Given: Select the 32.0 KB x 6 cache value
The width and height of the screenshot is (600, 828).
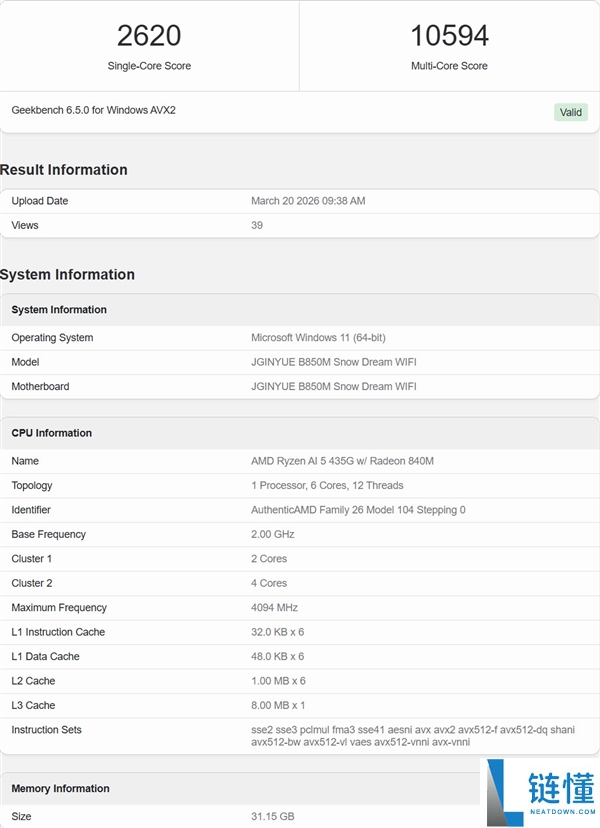Looking at the screenshot, I should 277,632.
